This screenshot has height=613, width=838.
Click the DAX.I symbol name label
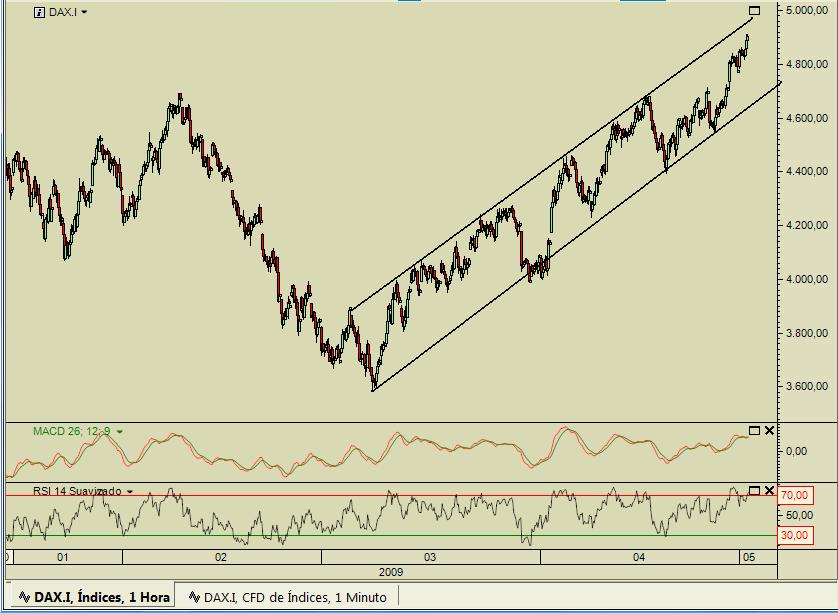coord(63,12)
